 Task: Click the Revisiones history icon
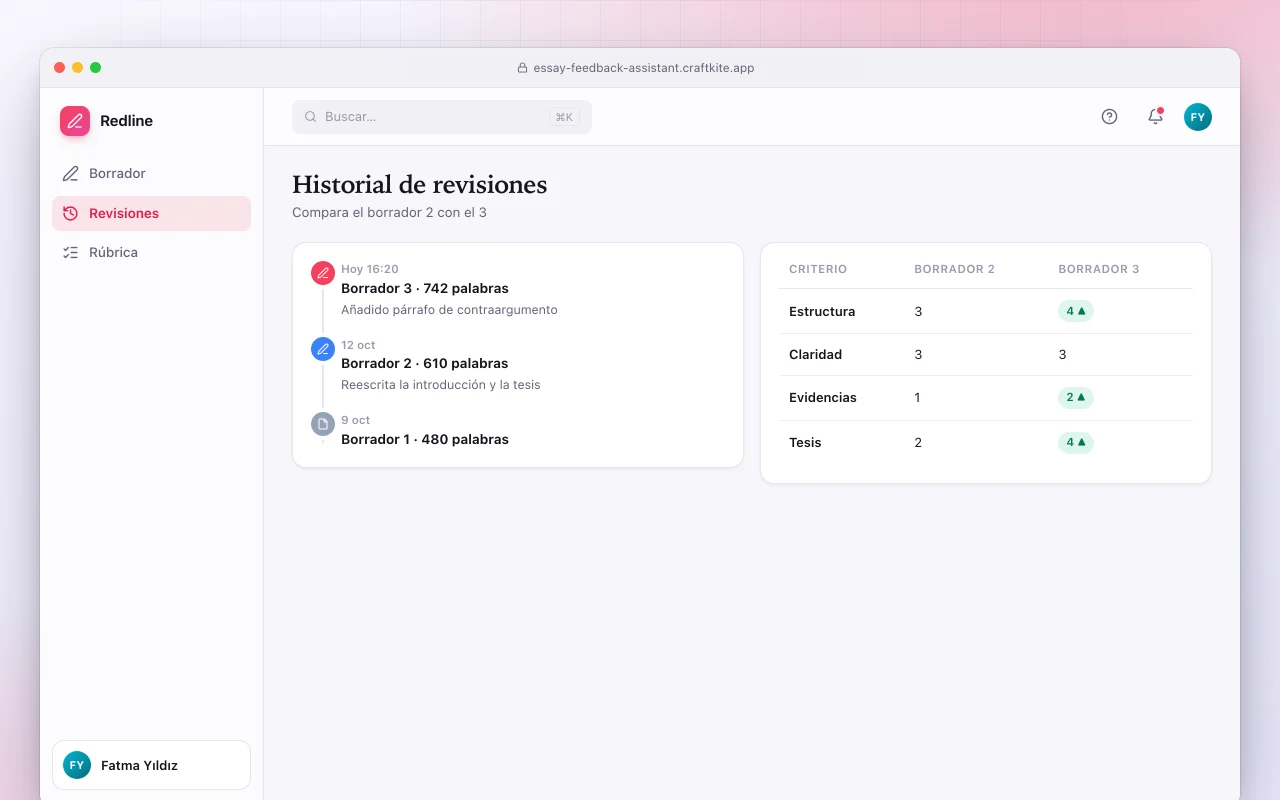pos(70,213)
